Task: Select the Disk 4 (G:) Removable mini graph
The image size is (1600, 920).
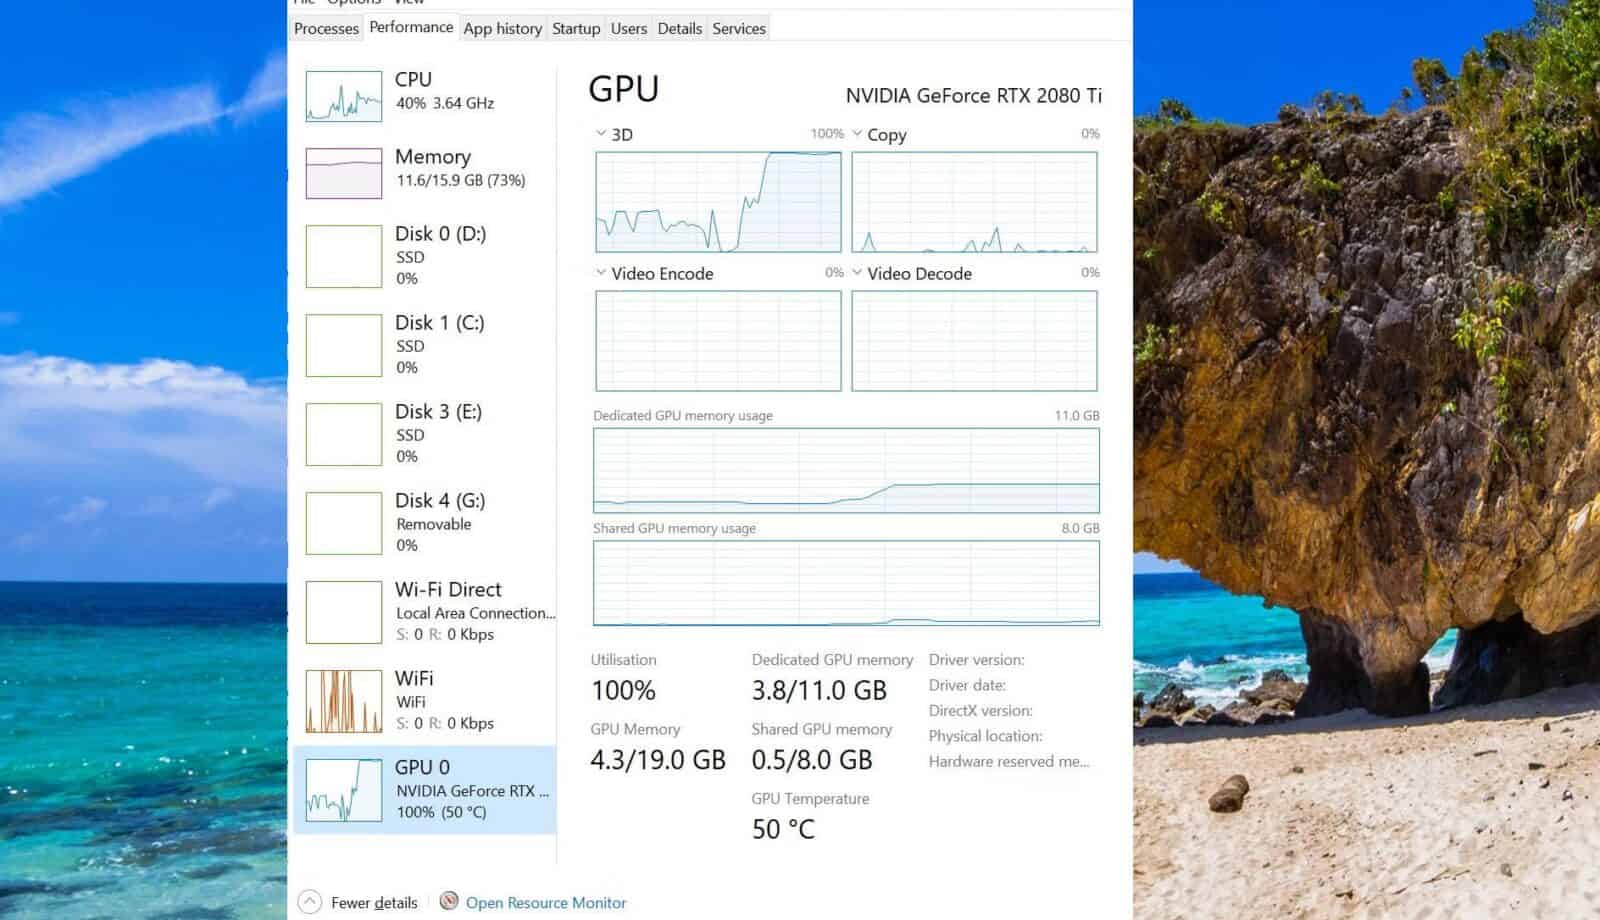Action: tap(344, 523)
